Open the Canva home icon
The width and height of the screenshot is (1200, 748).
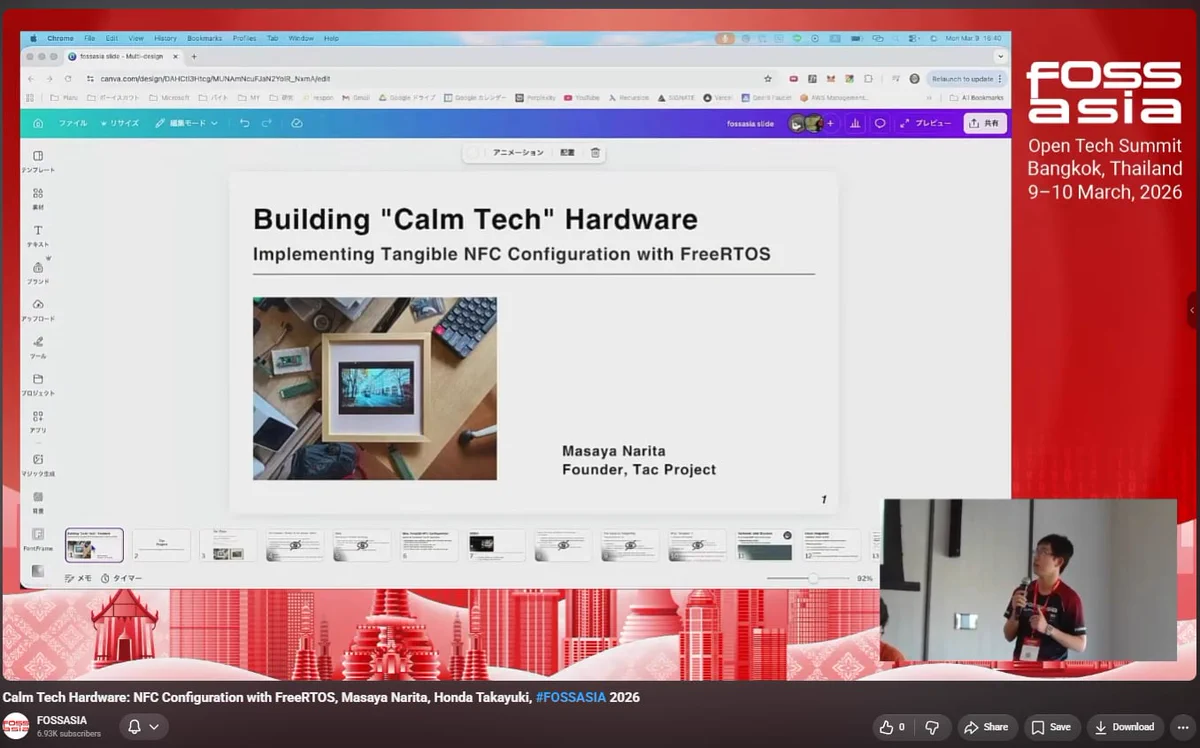[x=38, y=123]
